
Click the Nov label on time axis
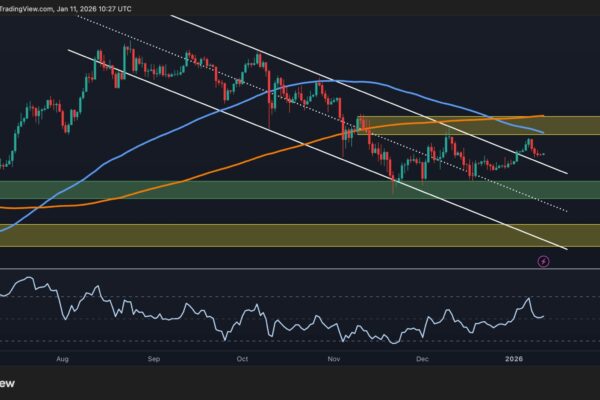334,357
